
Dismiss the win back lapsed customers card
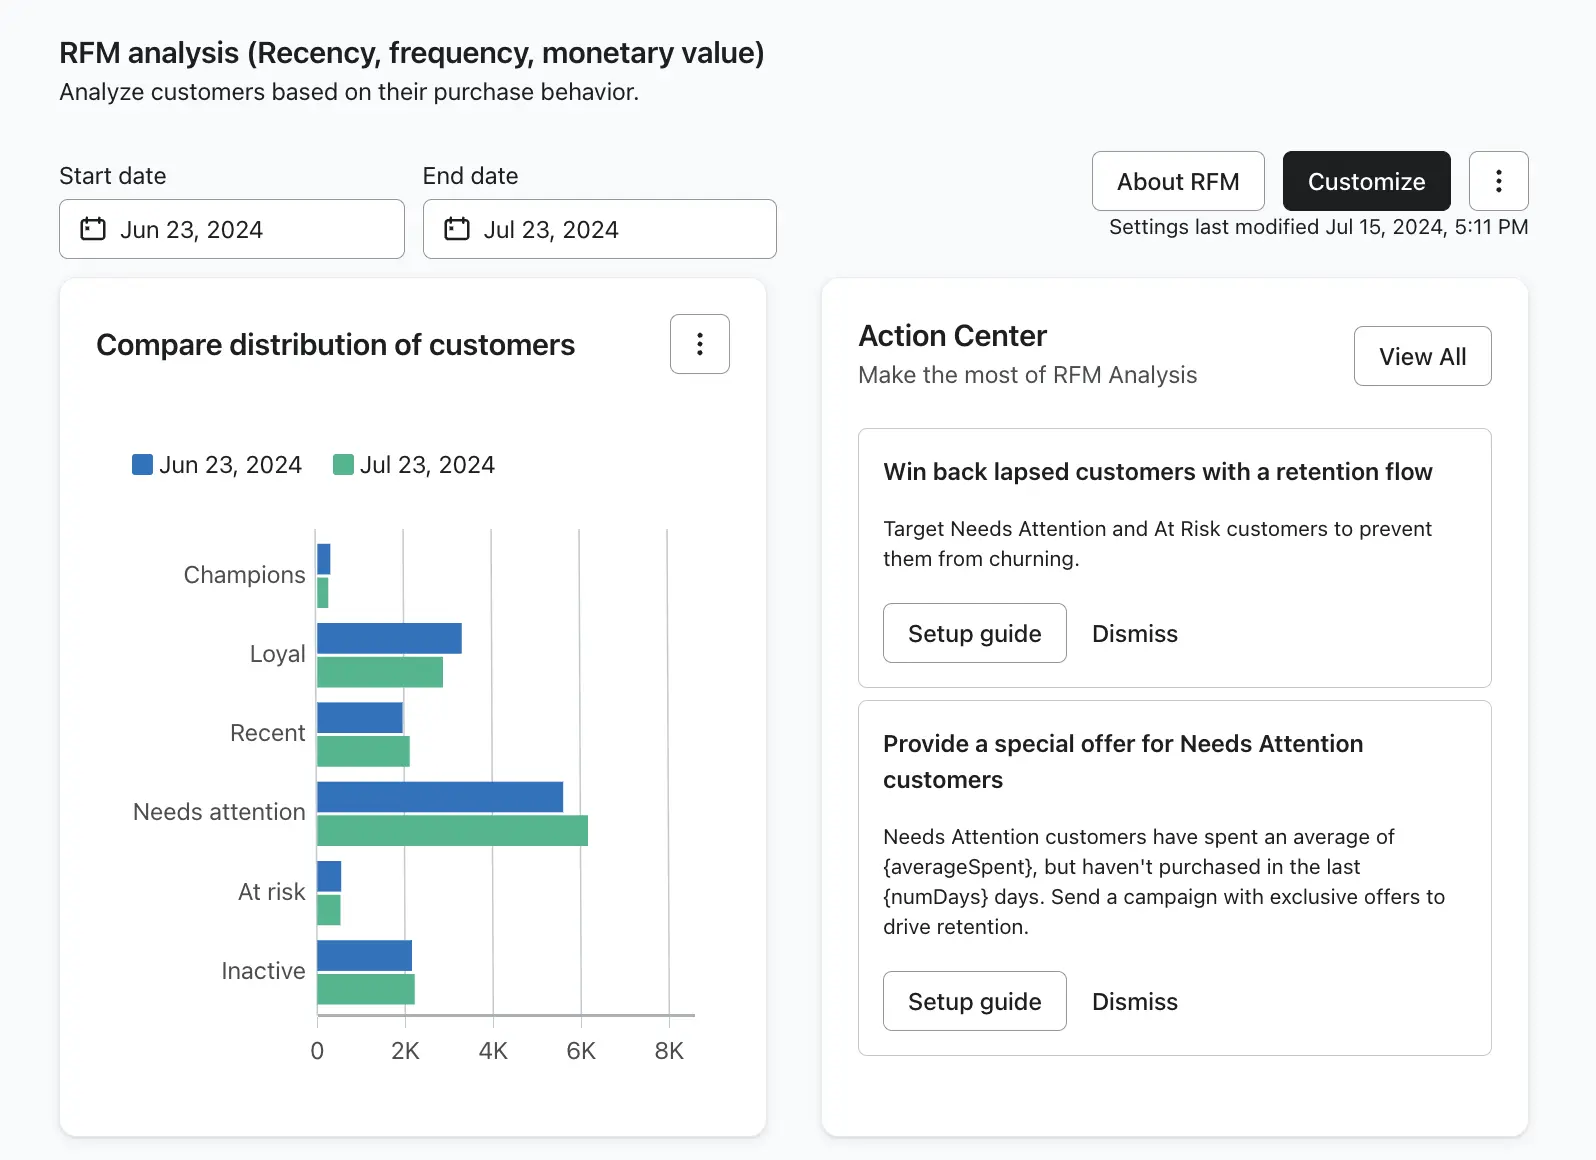pos(1134,634)
